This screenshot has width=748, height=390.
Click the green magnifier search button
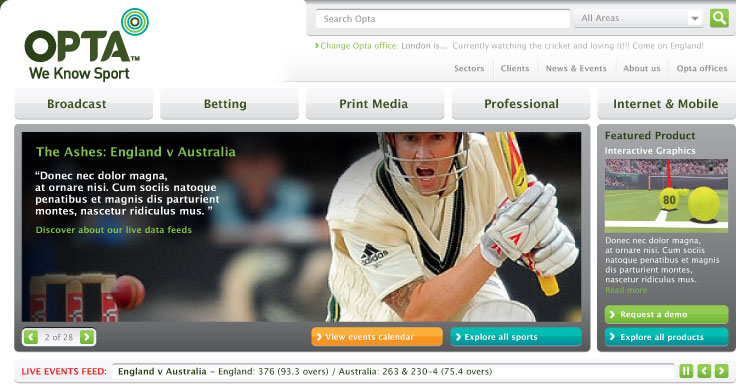719,19
